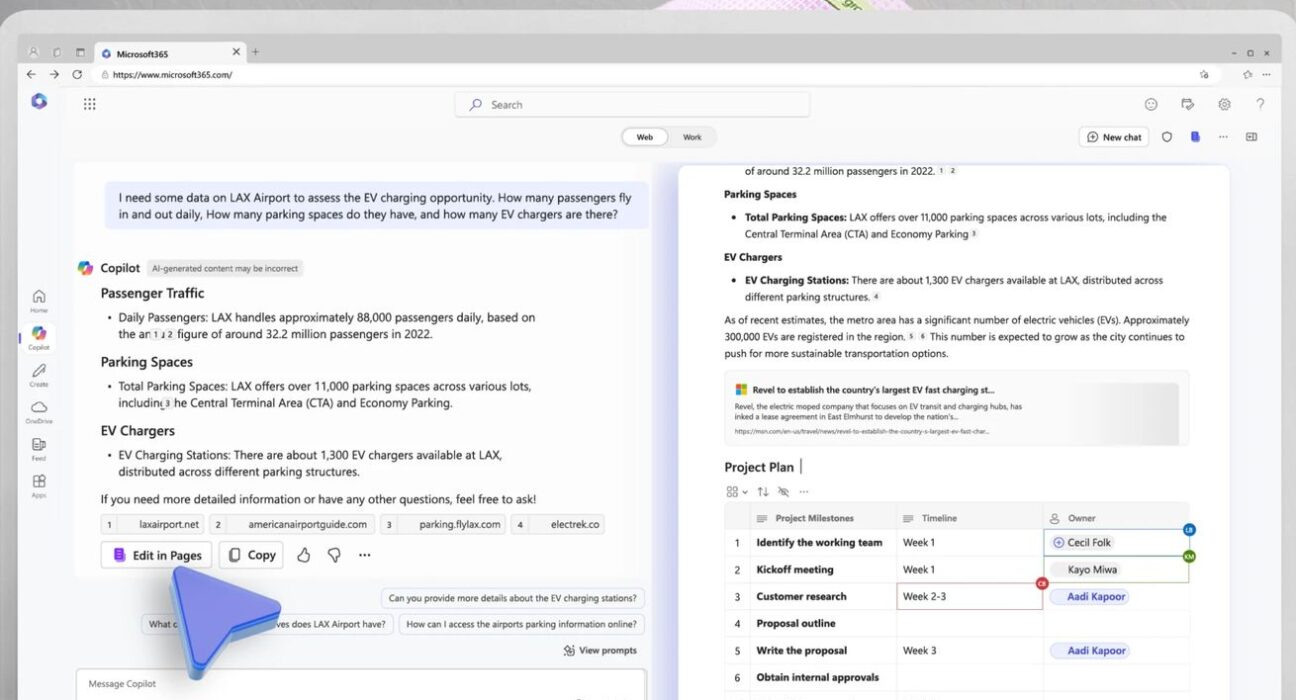
Task: Click the Week 2-3 timeline cell
Action: tap(970, 596)
